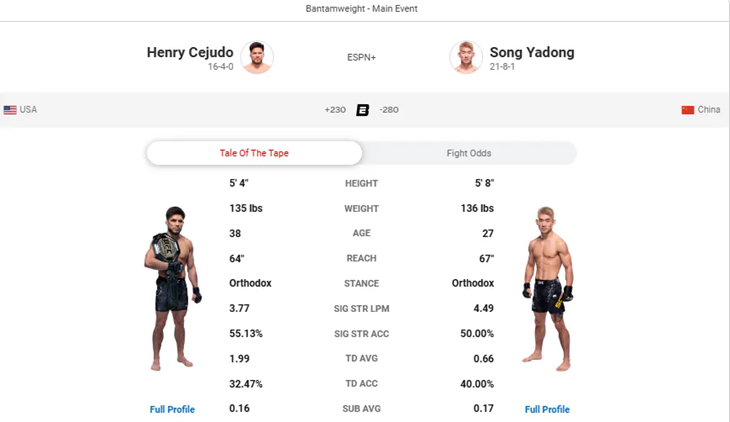730x422 pixels.
Task: Open Henry Cejudo's Full Profile link
Action: pyautogui.click(x=172, y=409)
